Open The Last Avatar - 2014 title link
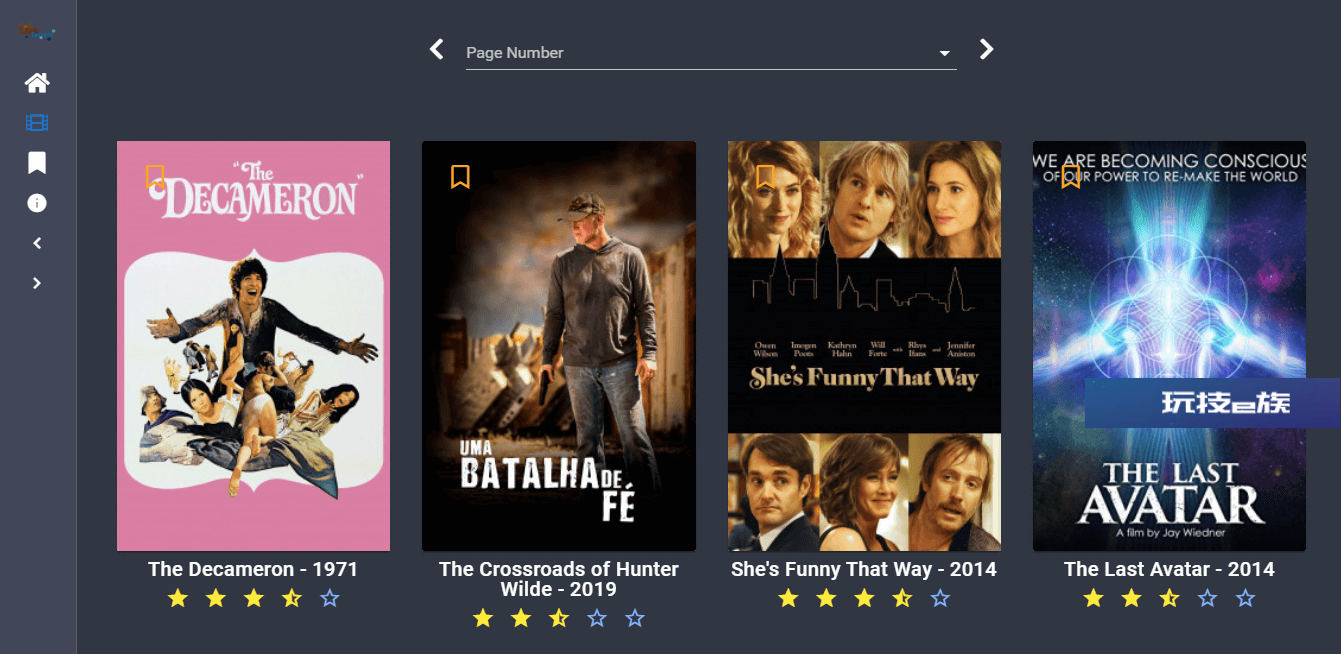Image resolution: width=1341 pixels, height=654 pixels. click(x=1169, y=569)
